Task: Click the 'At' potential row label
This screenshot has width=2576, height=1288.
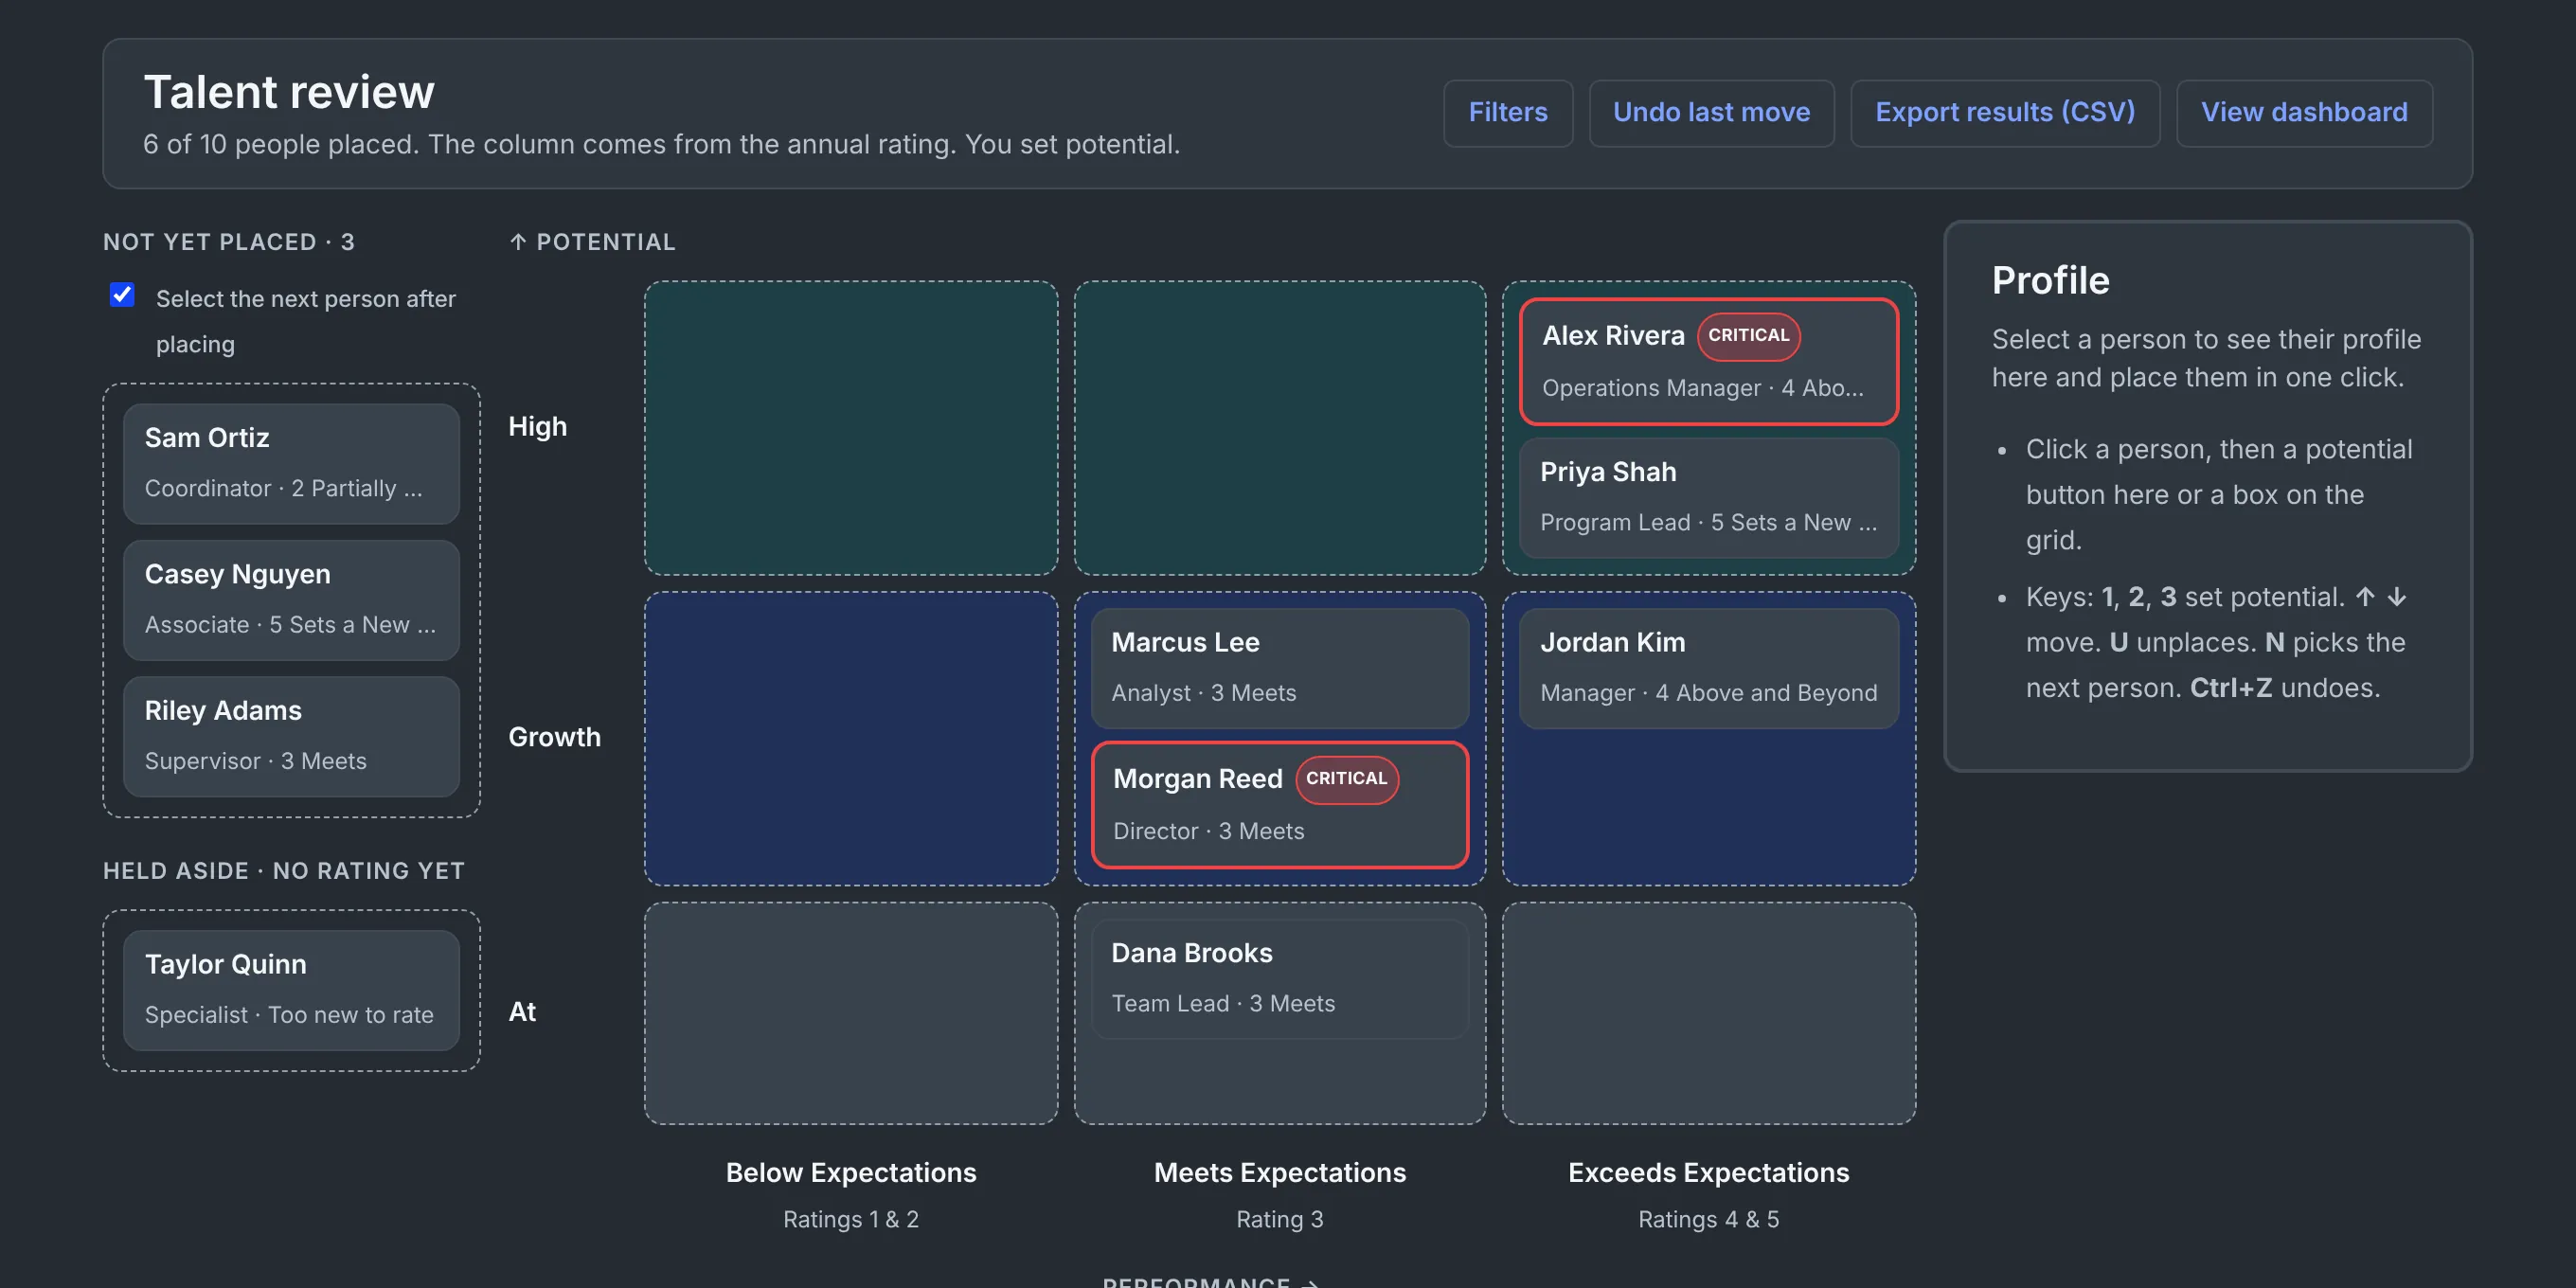Action: pyautogui.click(x=522, y=1012)
